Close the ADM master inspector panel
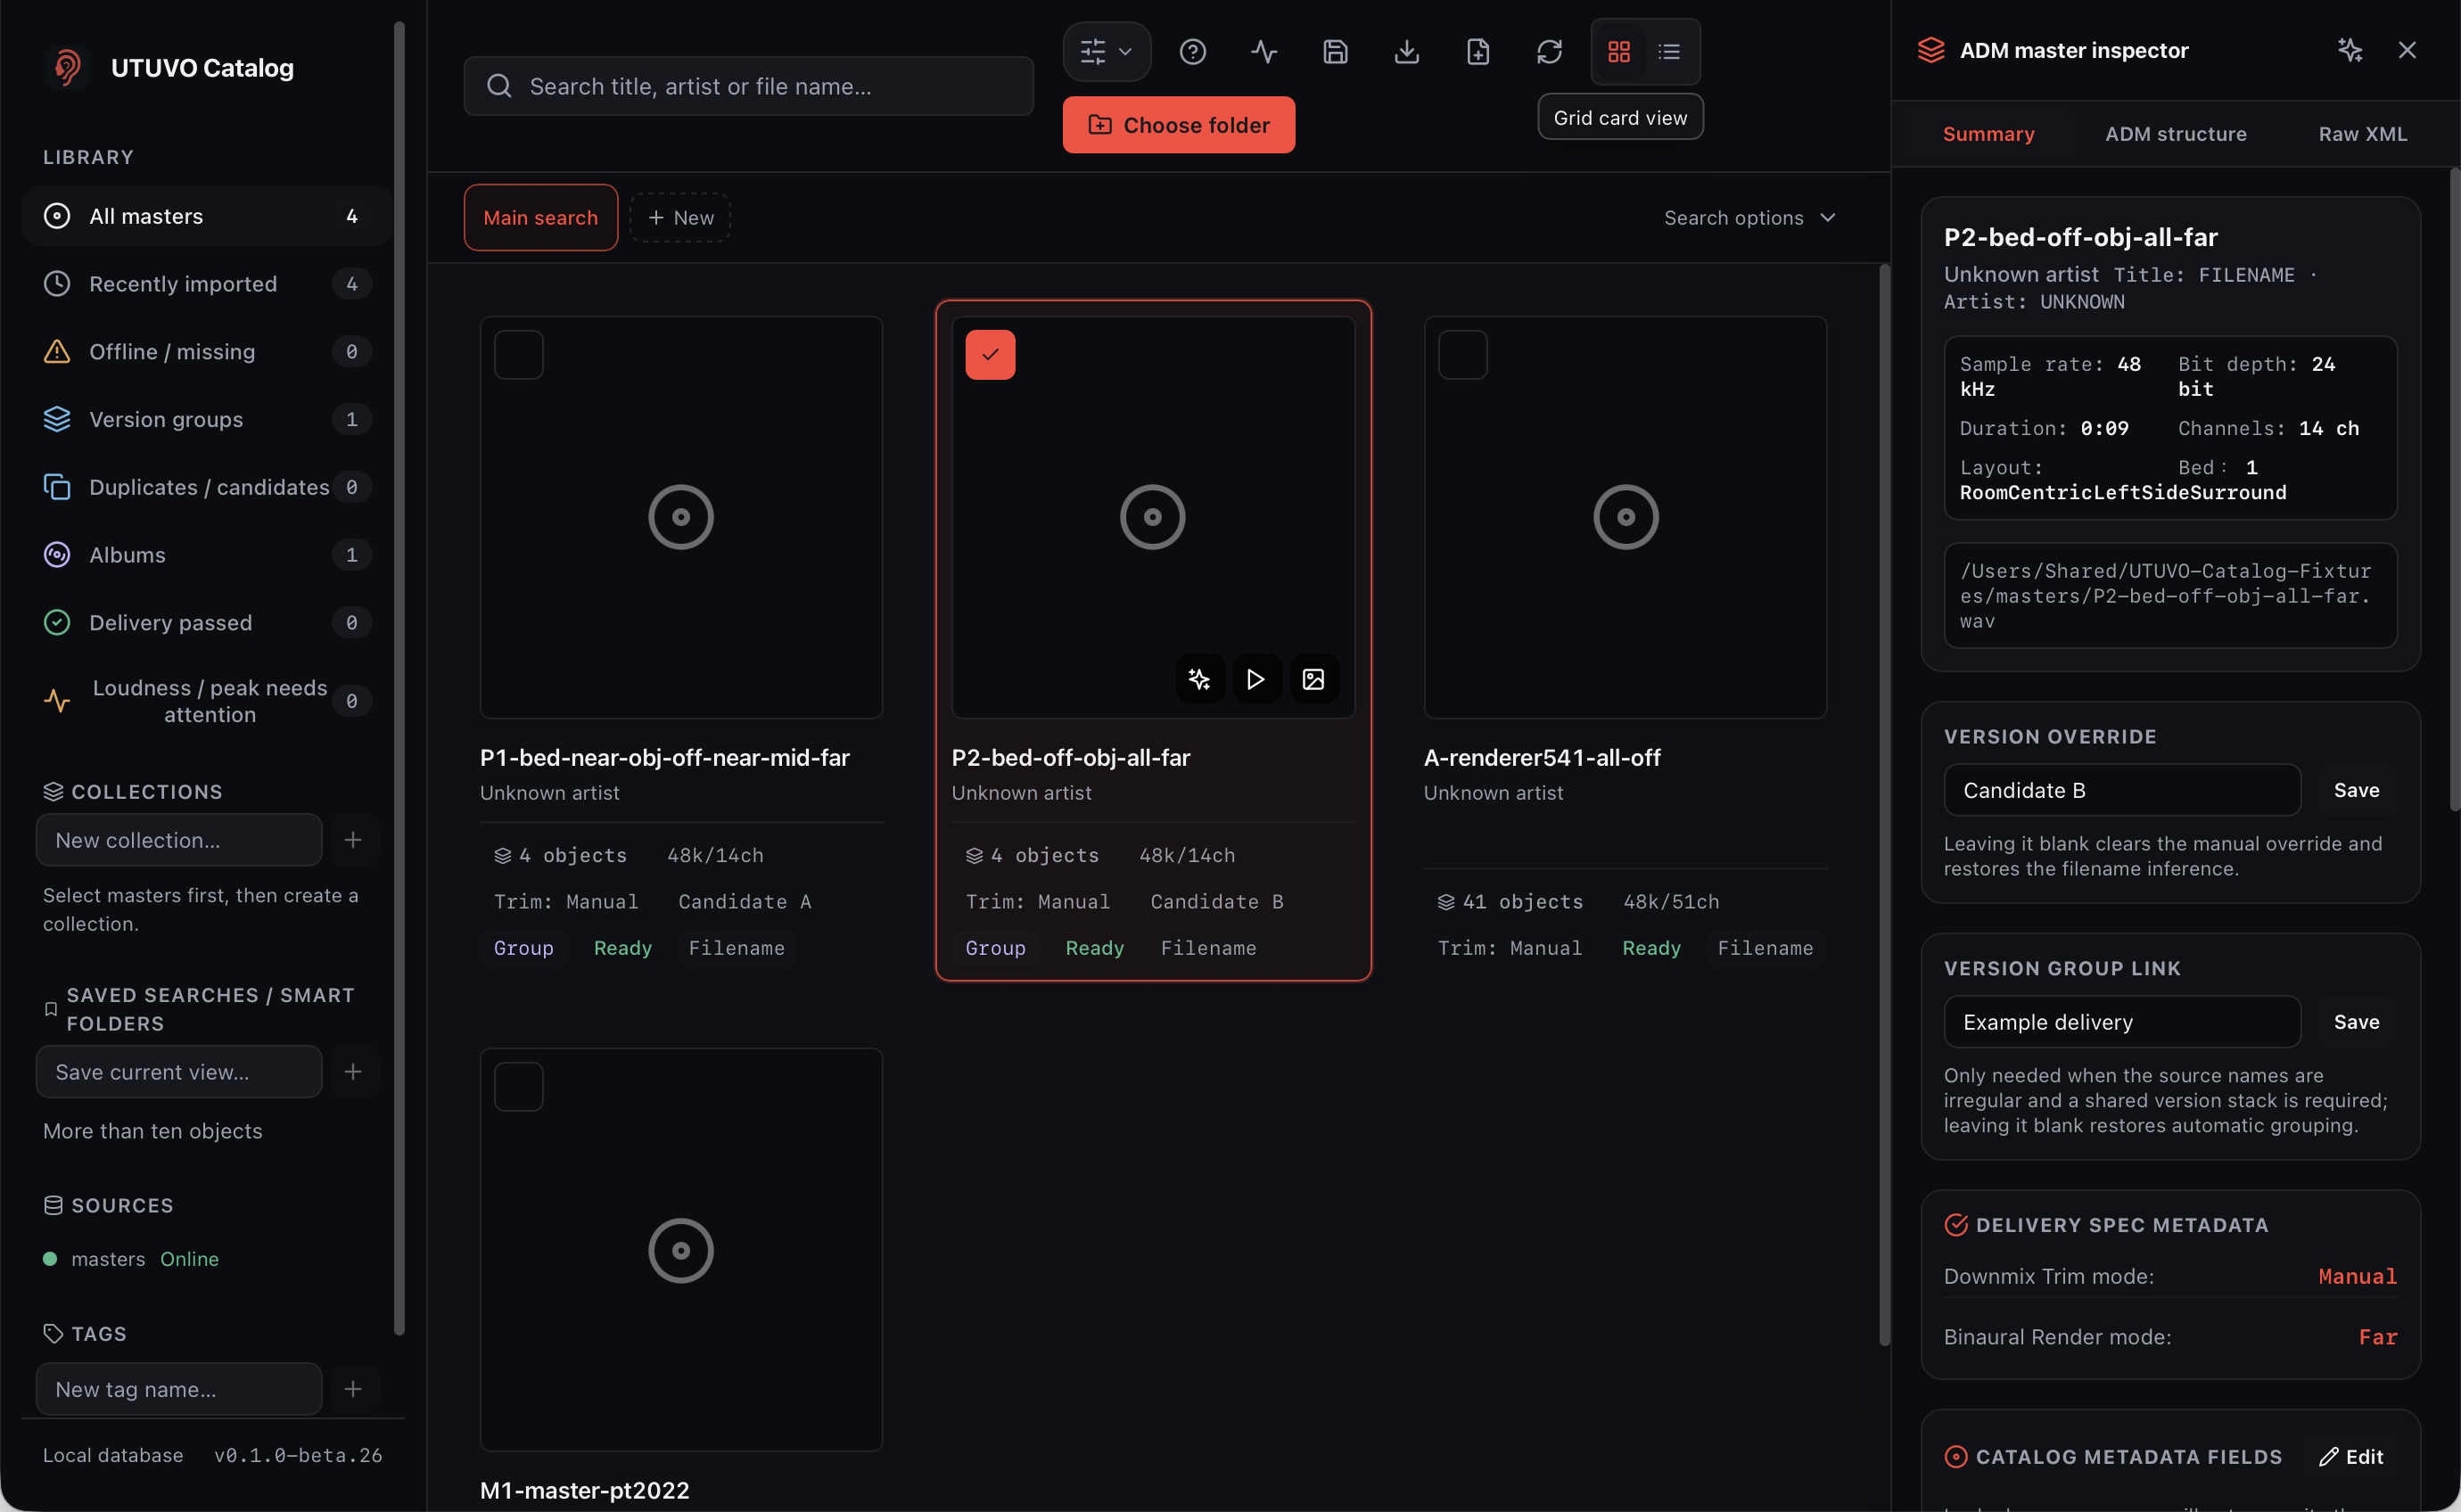Viewport: 2461px width, 1512px height. click(2407, 50)
